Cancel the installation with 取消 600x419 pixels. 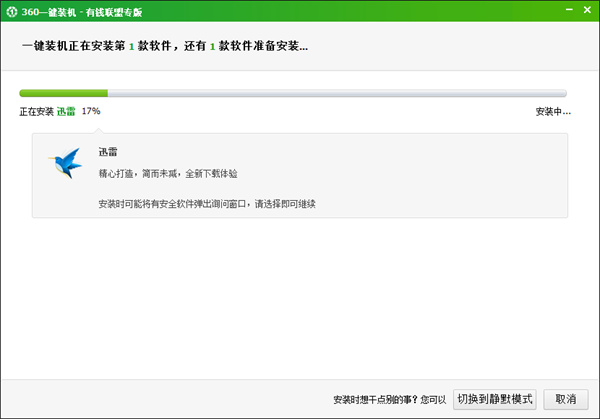(566, 399)
